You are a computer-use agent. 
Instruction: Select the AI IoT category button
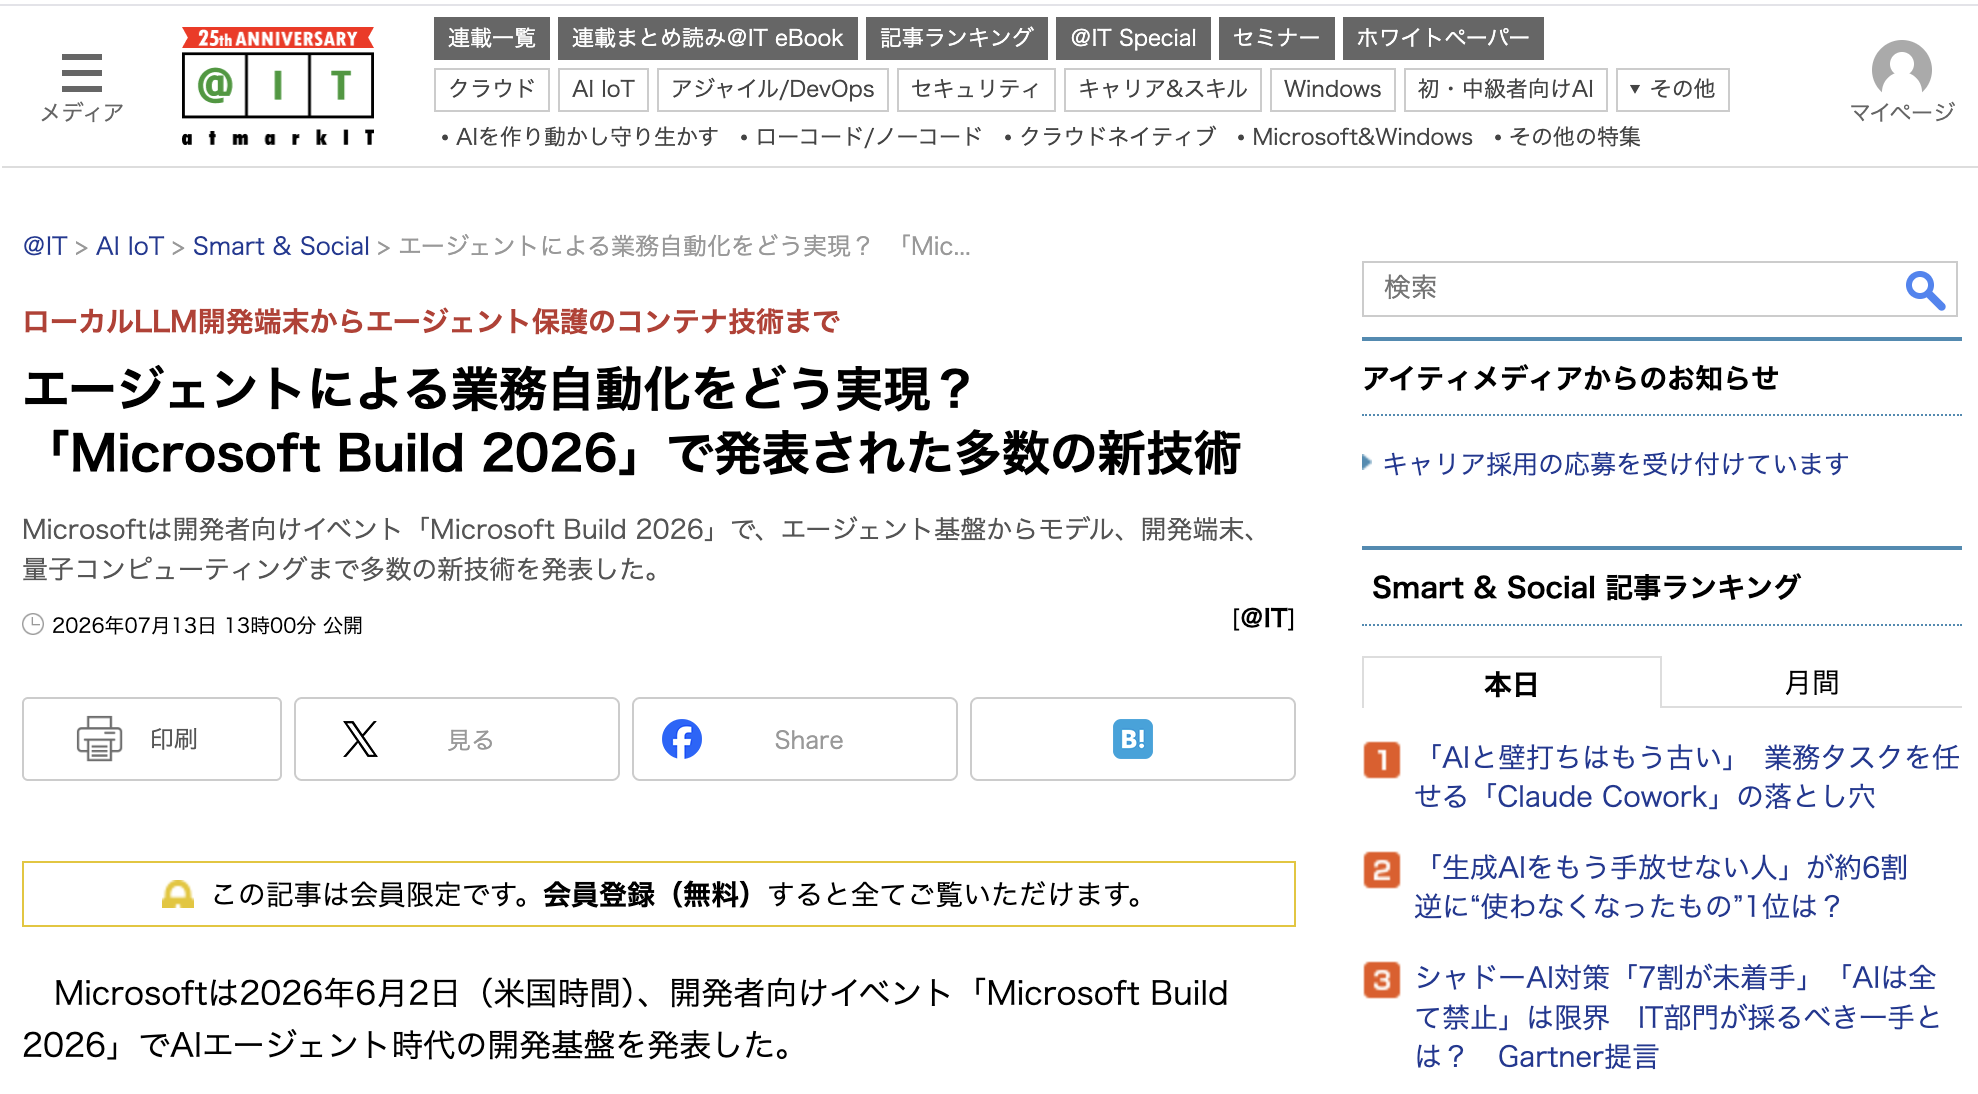click(603, 89)
